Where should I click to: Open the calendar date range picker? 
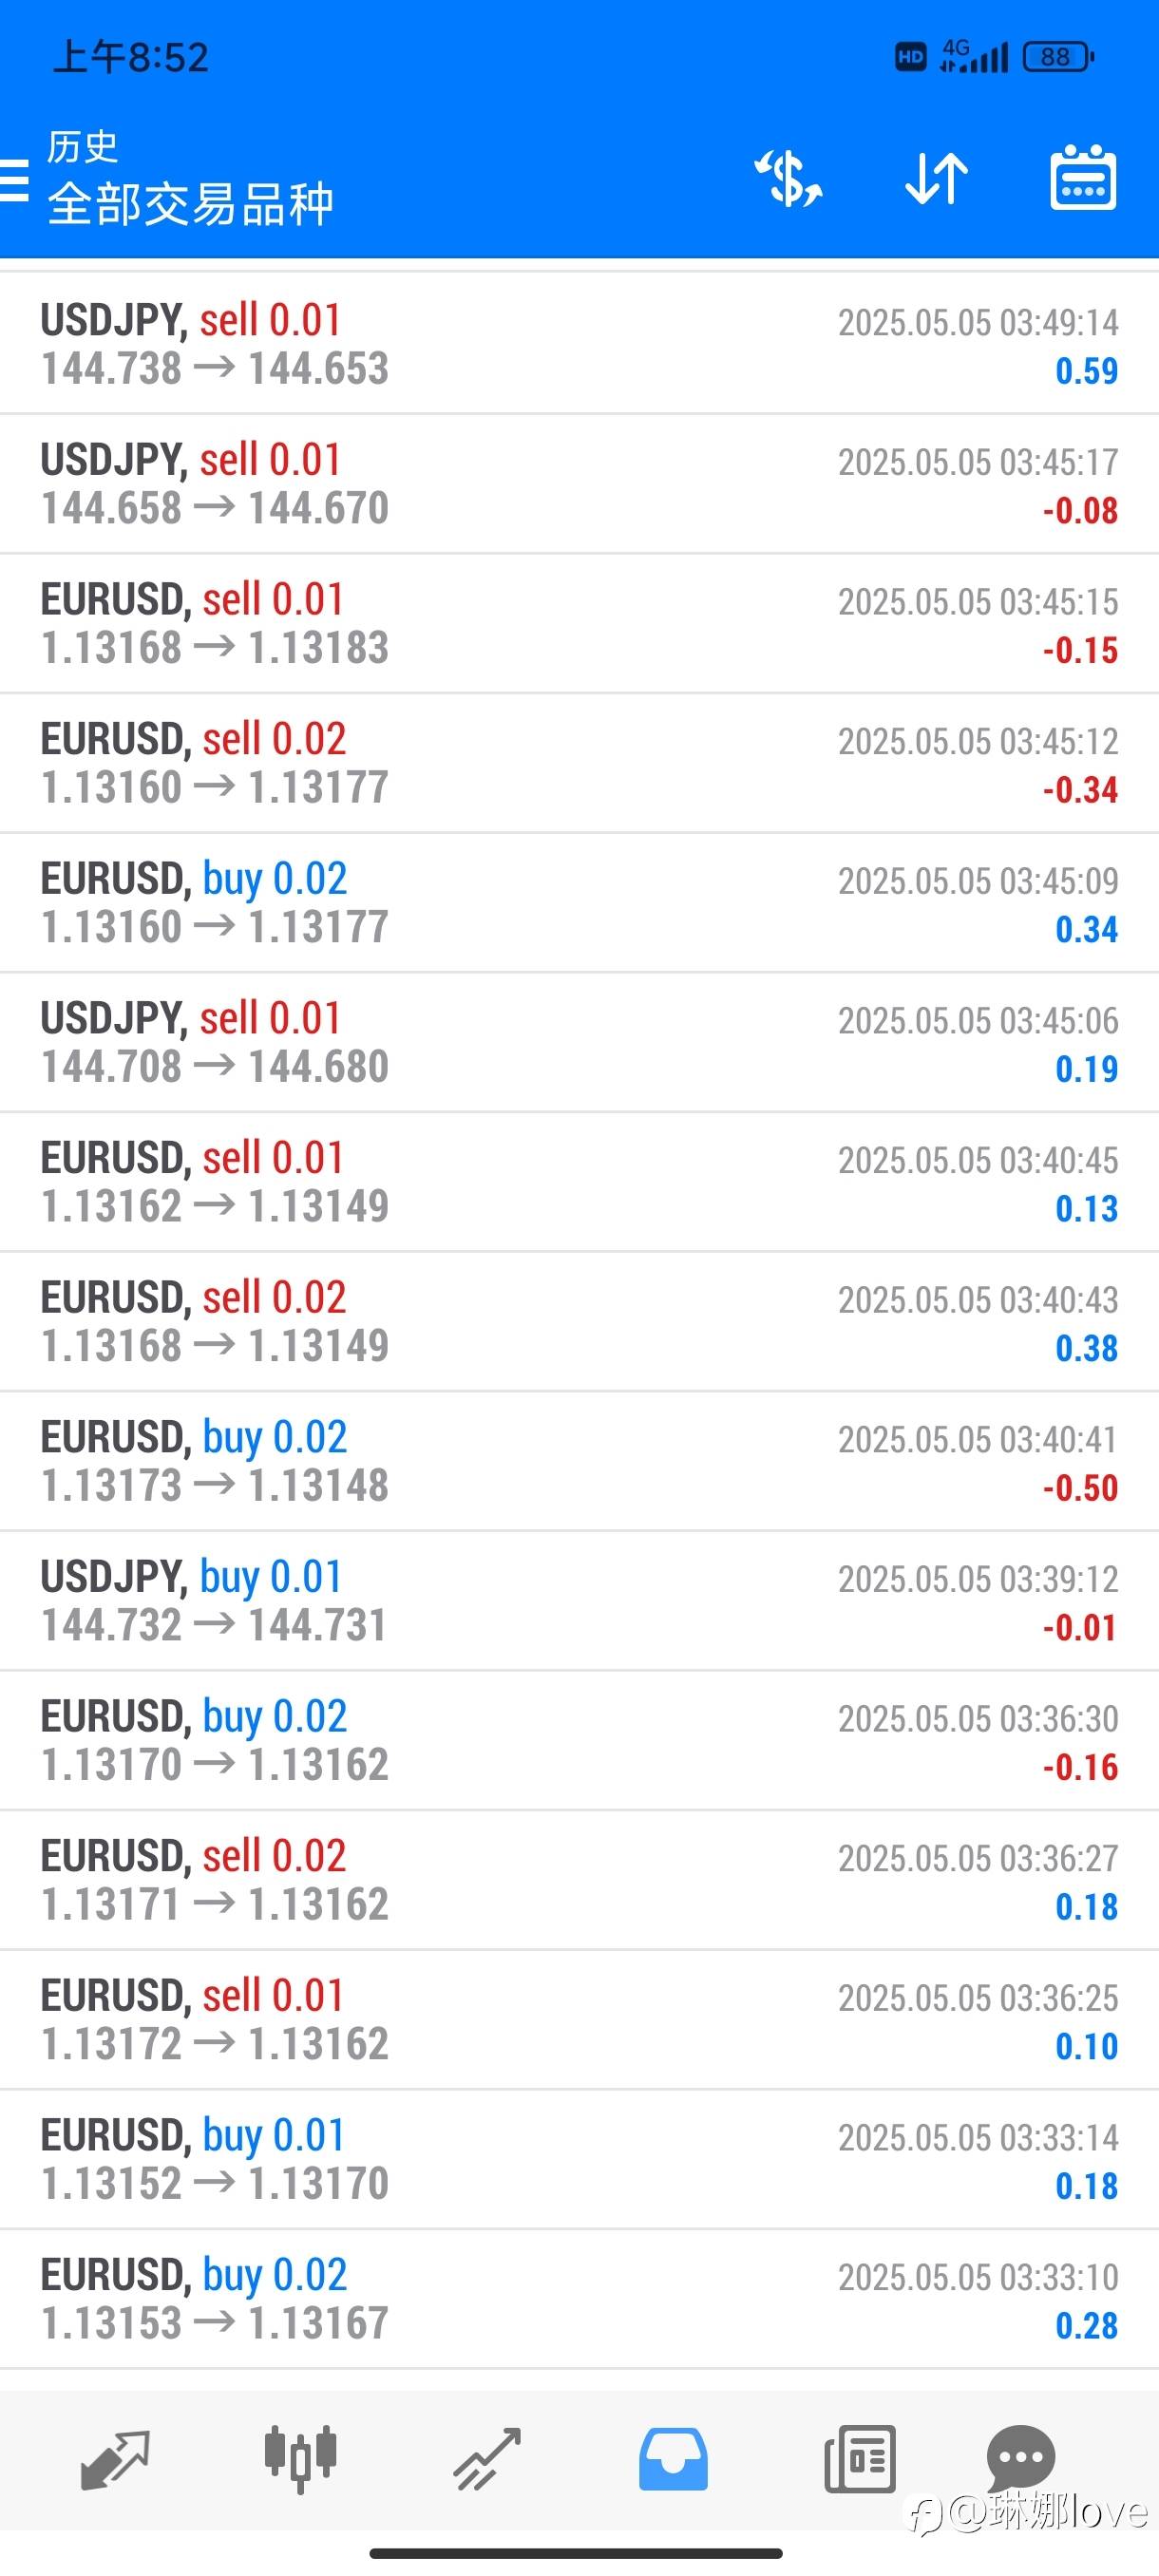point(1083,180)
